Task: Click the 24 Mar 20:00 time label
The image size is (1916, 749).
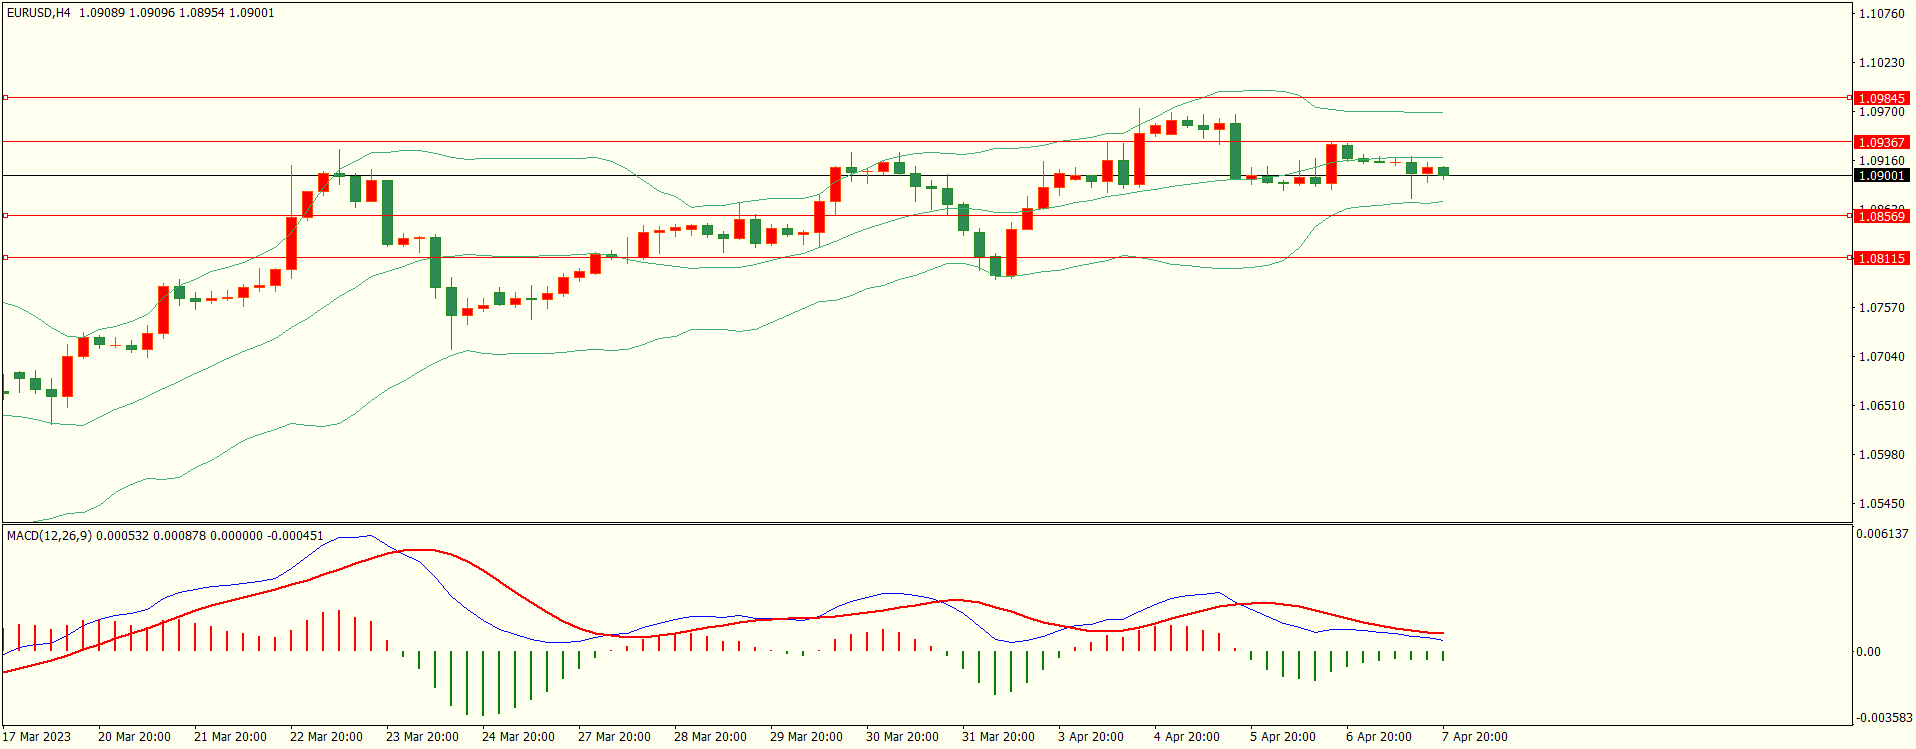Action: pyautogui.click(x=519, y=737)
